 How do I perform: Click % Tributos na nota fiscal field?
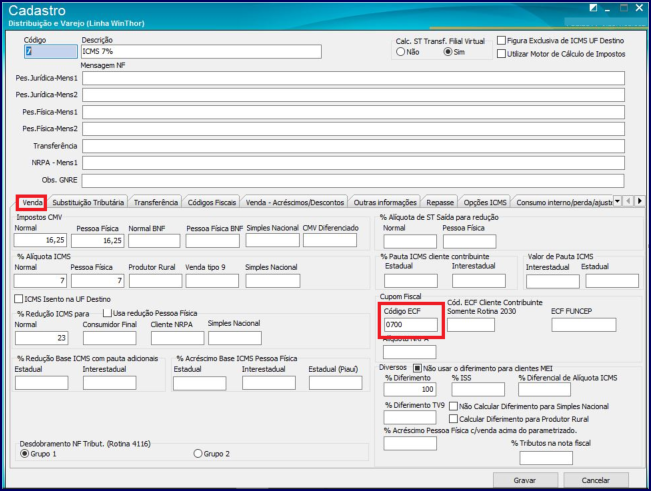pos(546,458)
